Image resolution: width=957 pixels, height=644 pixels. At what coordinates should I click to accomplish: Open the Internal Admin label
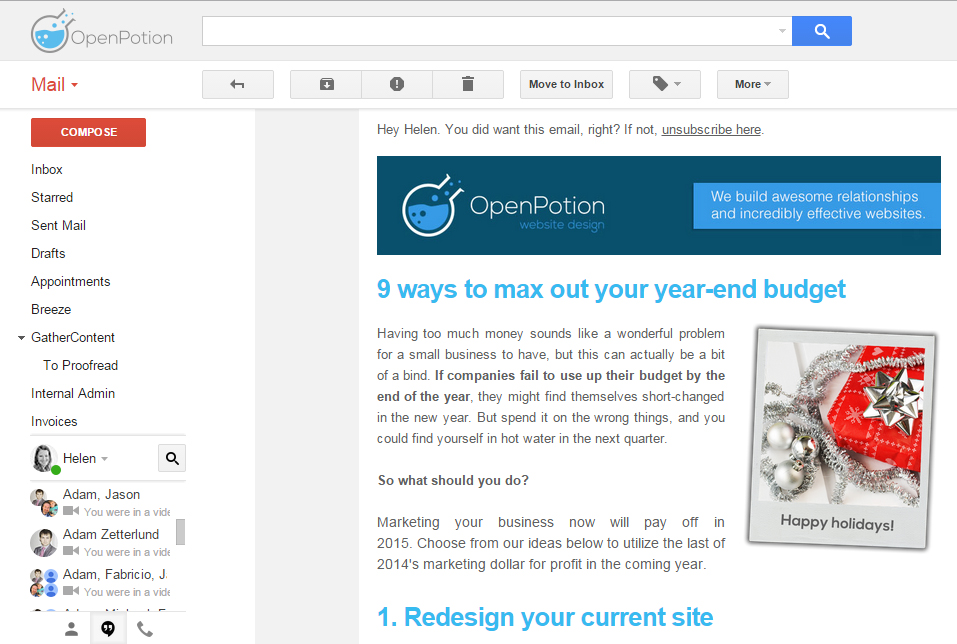[73, 394]
